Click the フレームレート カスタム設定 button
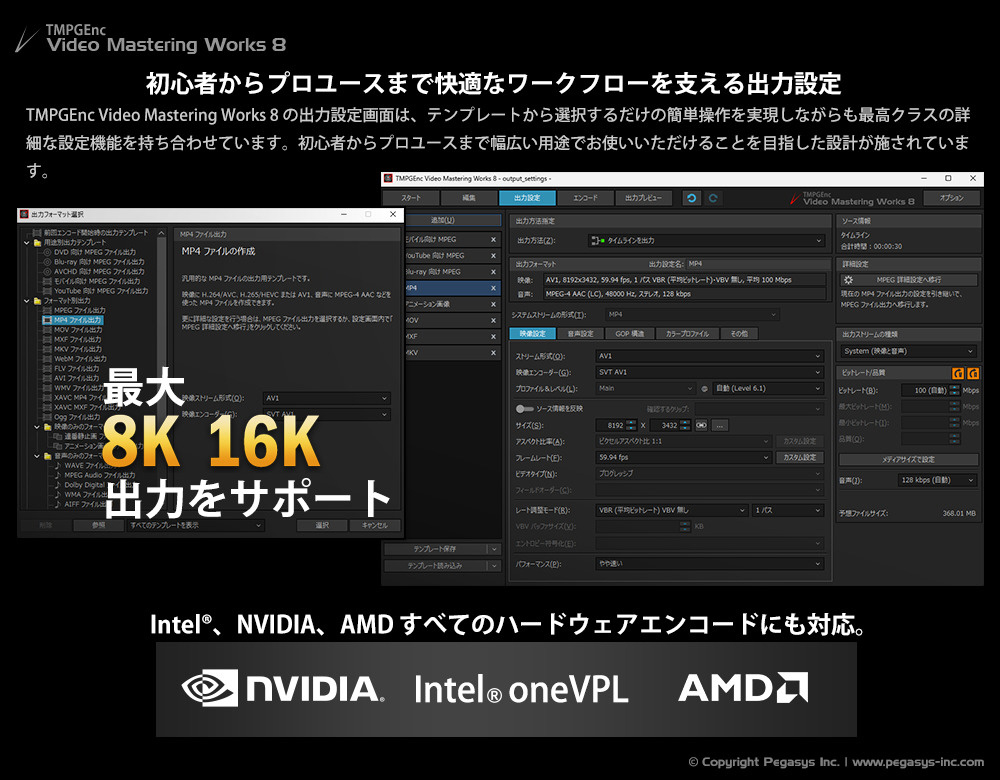This screenshot has width=1000, height=780. [800, 457]
